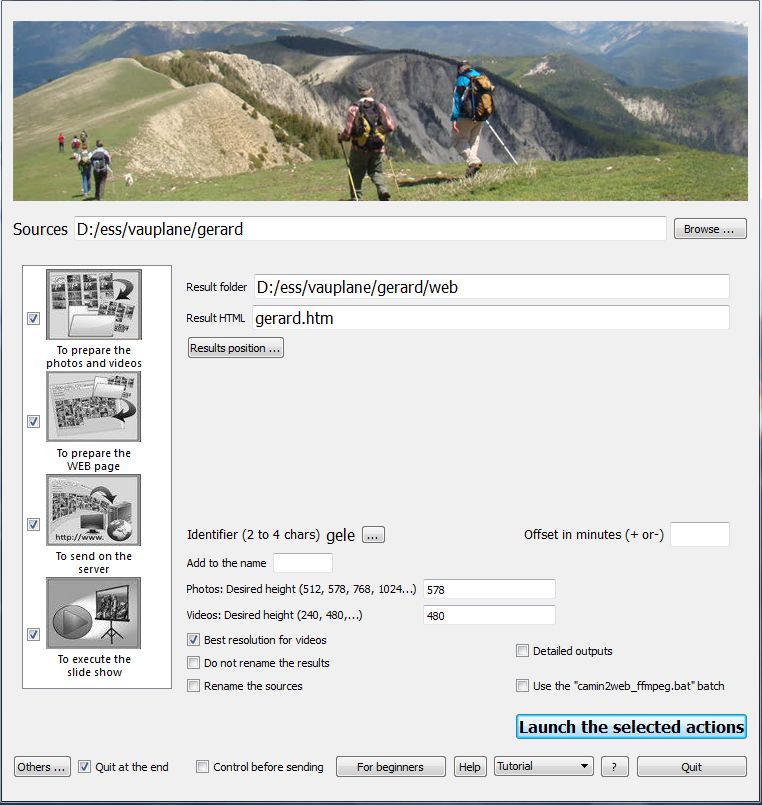Enable Detailed outputs option
The image size is (762, 805).
click(522, 651)
